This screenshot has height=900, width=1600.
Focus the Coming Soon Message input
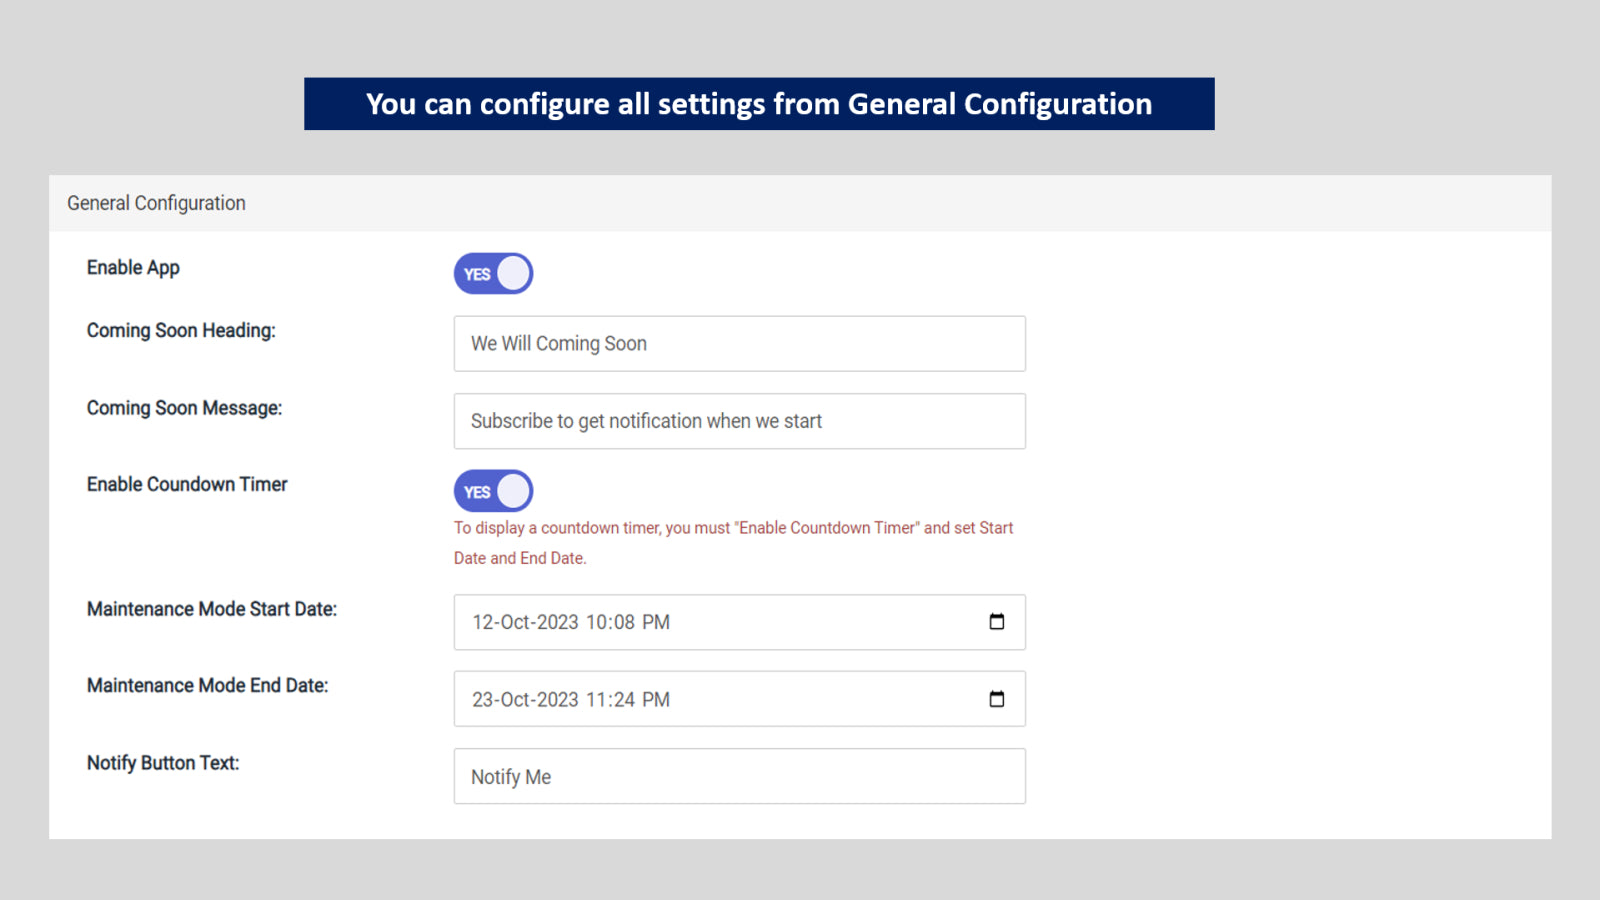click(x=739, y=421)
